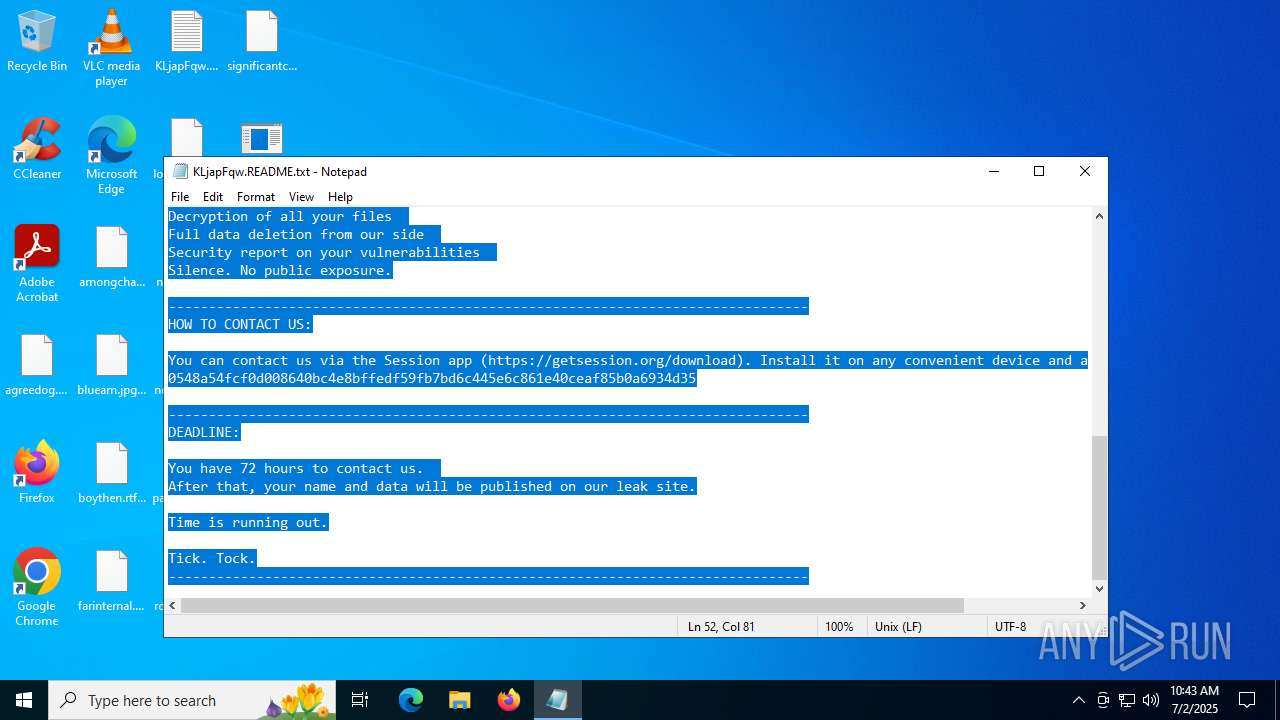The width and height of the screenshot is (1280, 720).
Task: Open Task View on taskbar
Action: coord(360,700)
